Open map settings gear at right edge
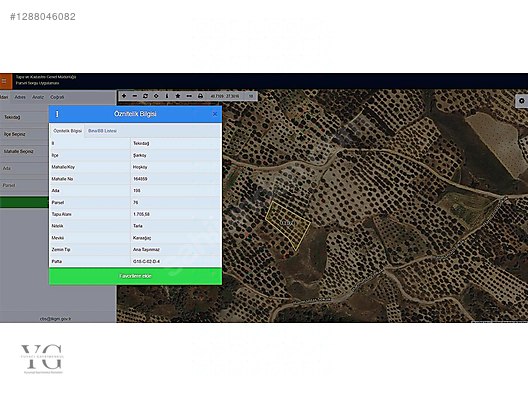This screenshot has height=396, width=528. (x=522, y=101)
